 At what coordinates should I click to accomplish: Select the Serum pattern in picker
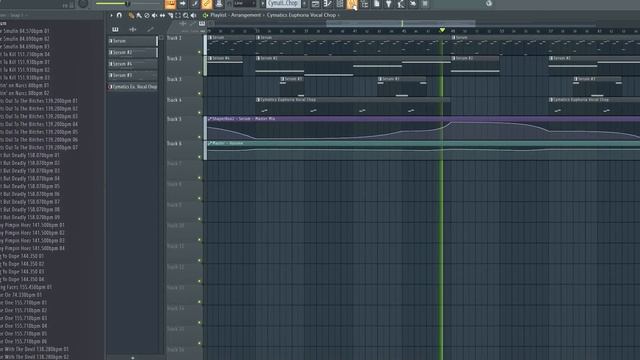(x=133, y=41)
